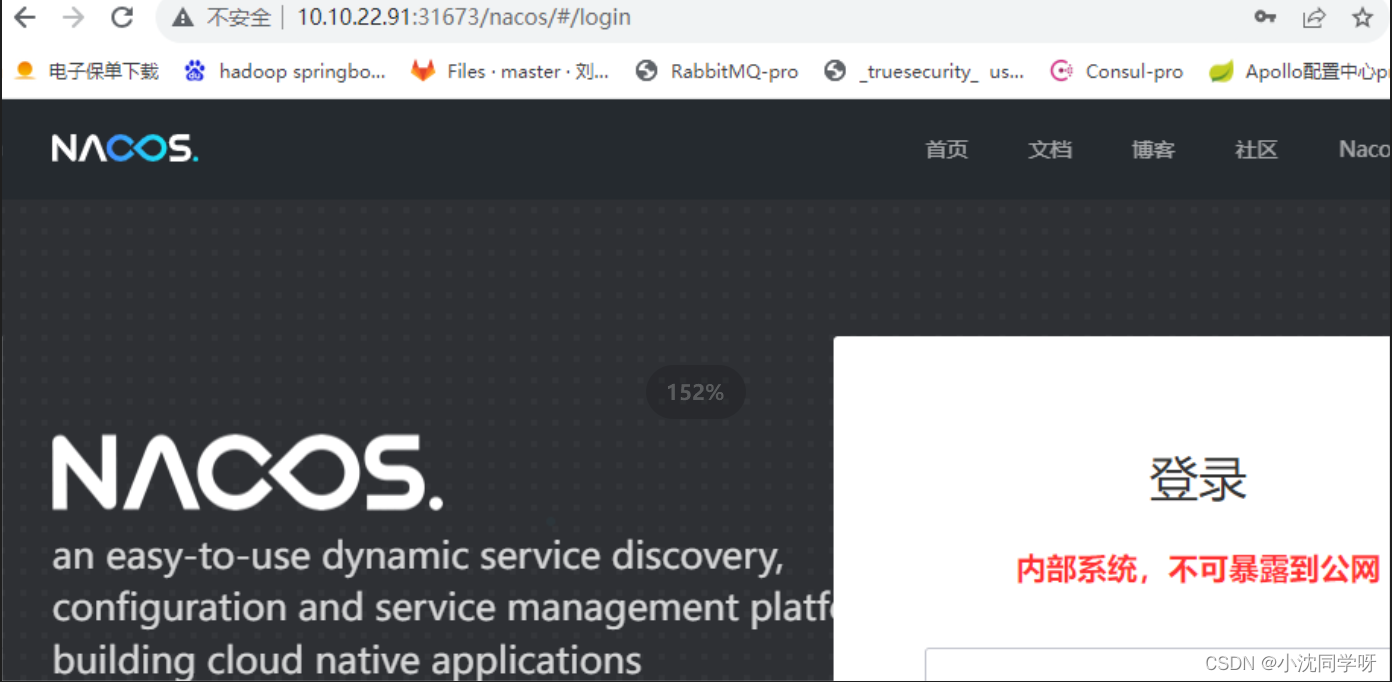Open the 文档 navigation item
Screen dimensions: 1392x682
tap(1050, 149)
